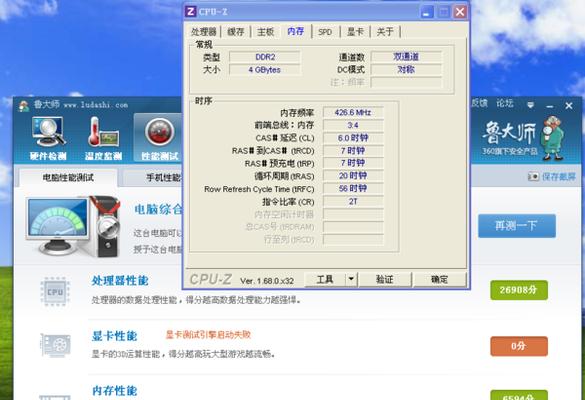585x400 pixels.
Task: Click 显卡测试引擎启动失败 error message
Action: click(208, 335)
